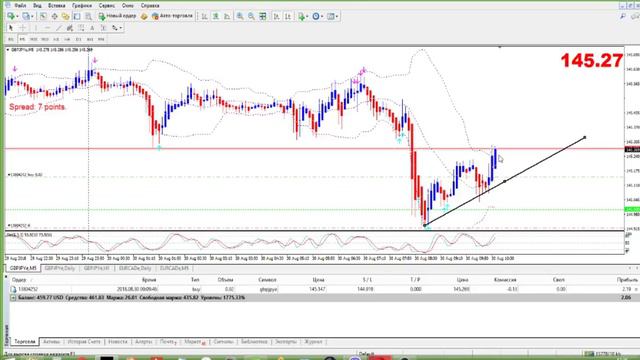Switch chart to bar chart mode
This screenshot has height=360, width=640.
point(204,16)
